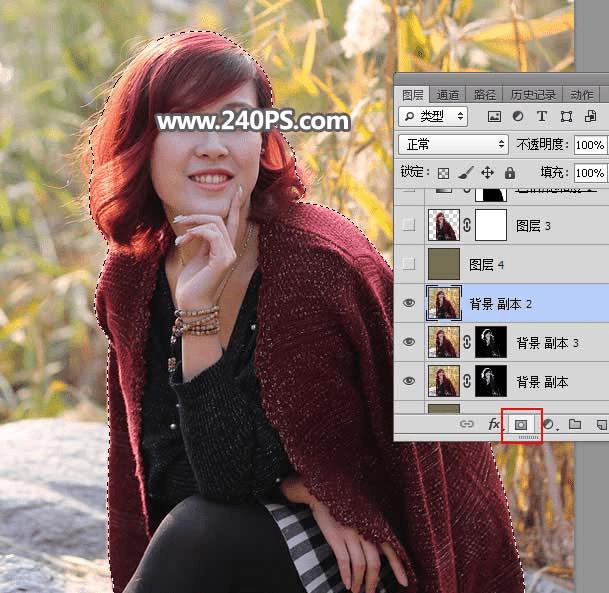Create new fill or adjustment layer
The image size is (609, 593).
(x=550, y=424)
